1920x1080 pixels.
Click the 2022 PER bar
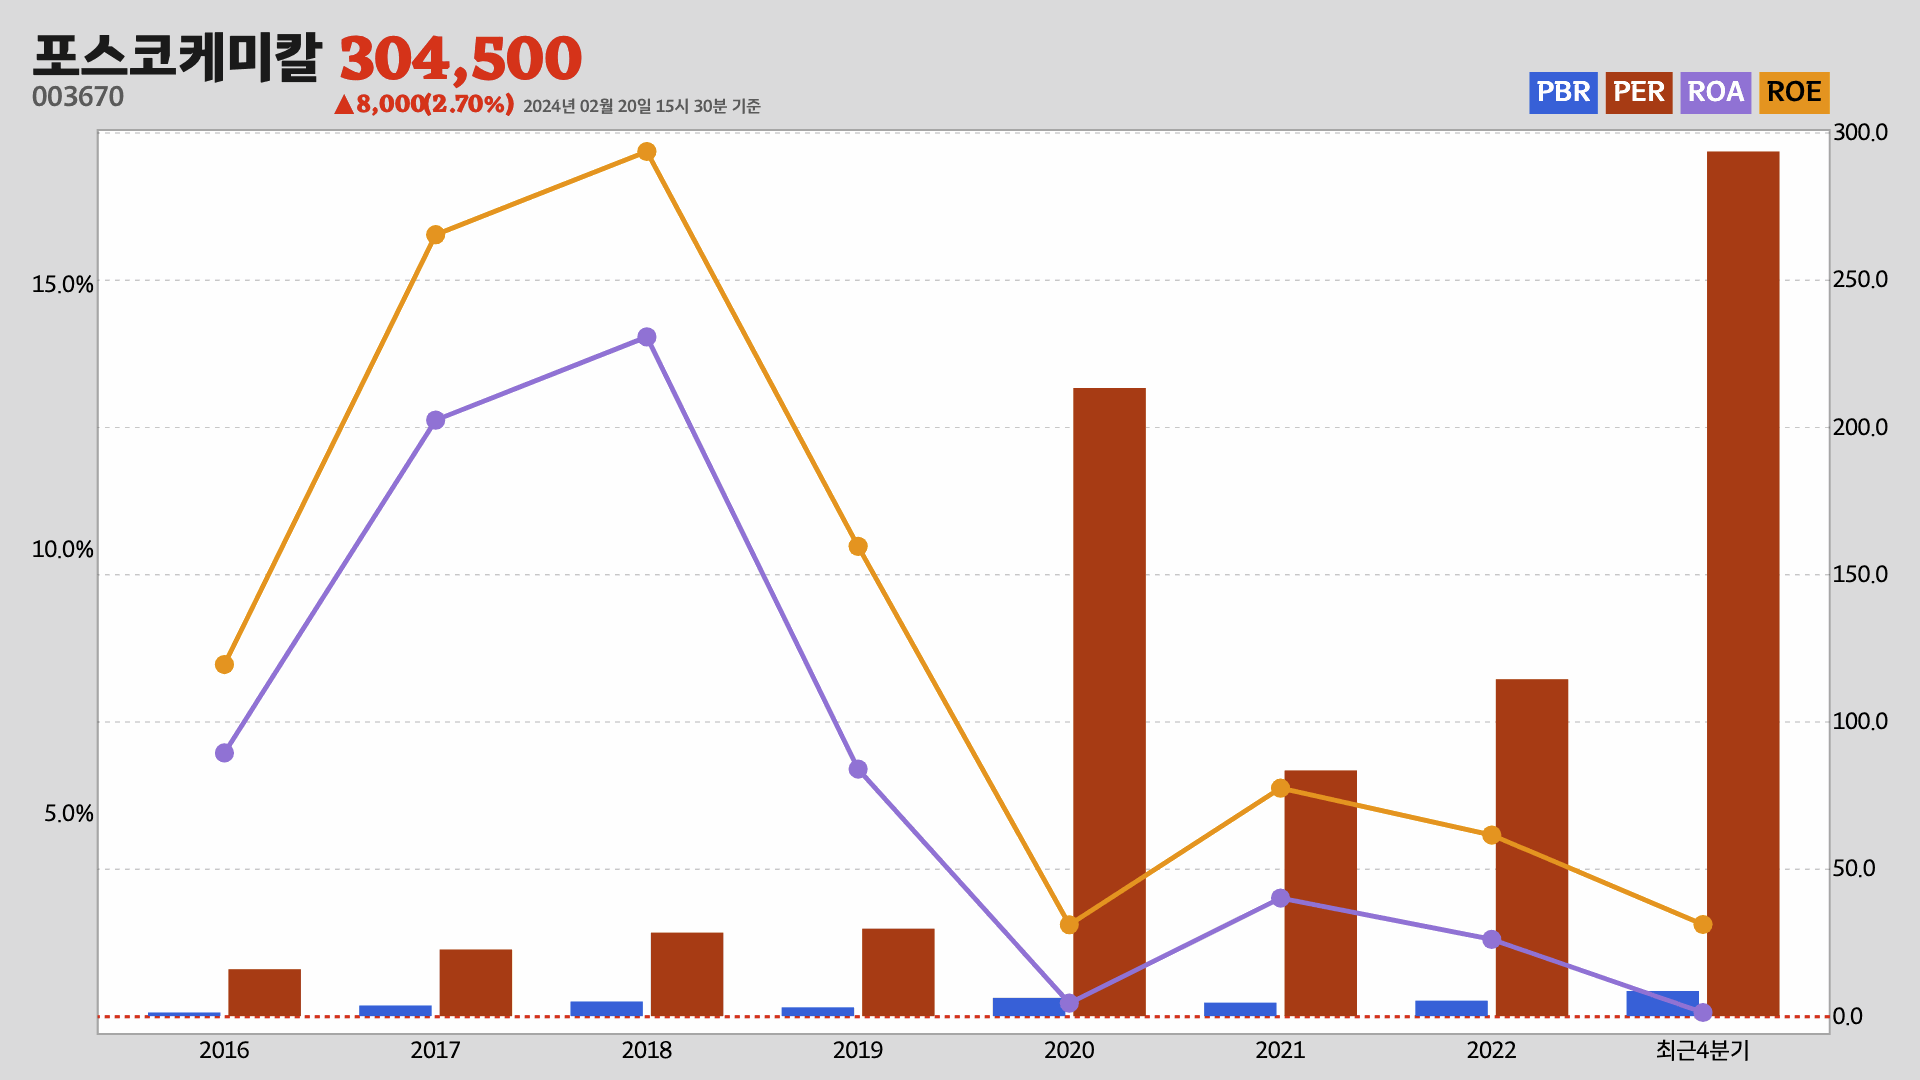coord(1532,848)
